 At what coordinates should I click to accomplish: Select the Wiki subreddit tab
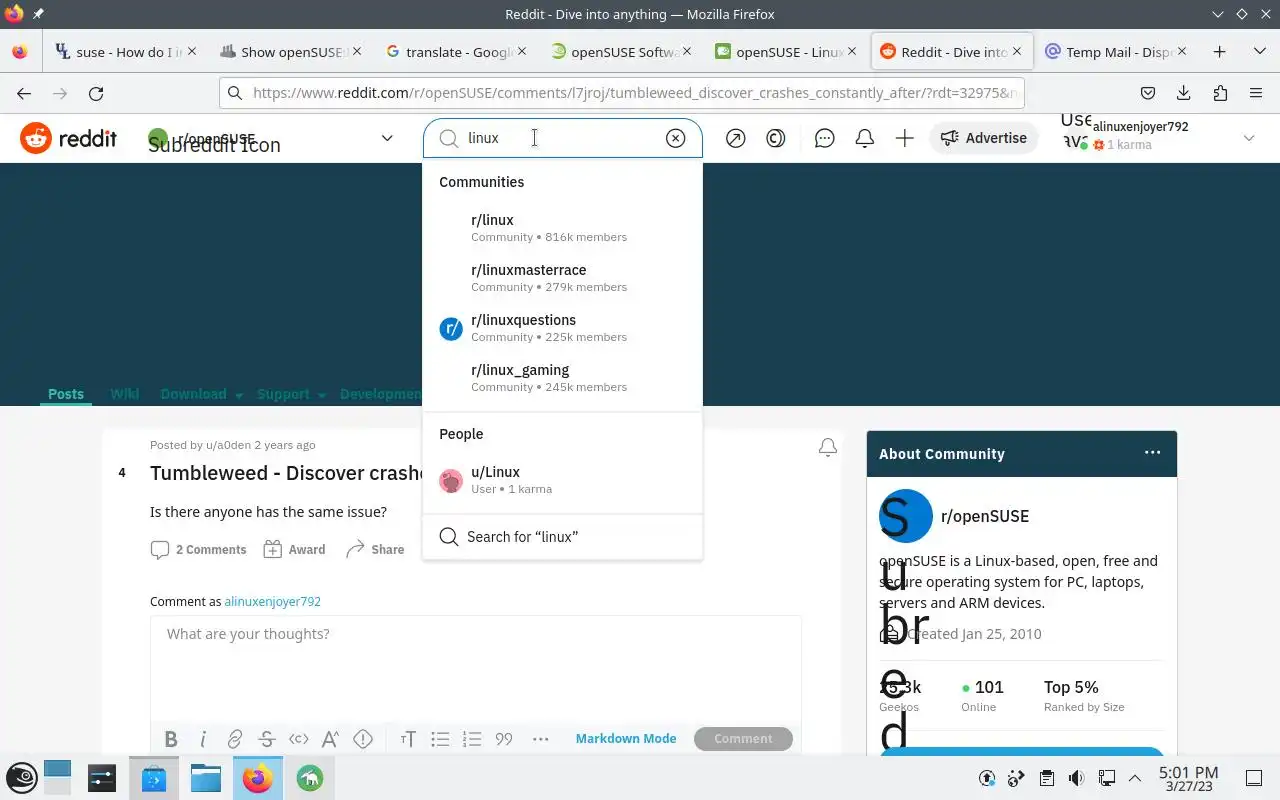click(x=124, y=394)
